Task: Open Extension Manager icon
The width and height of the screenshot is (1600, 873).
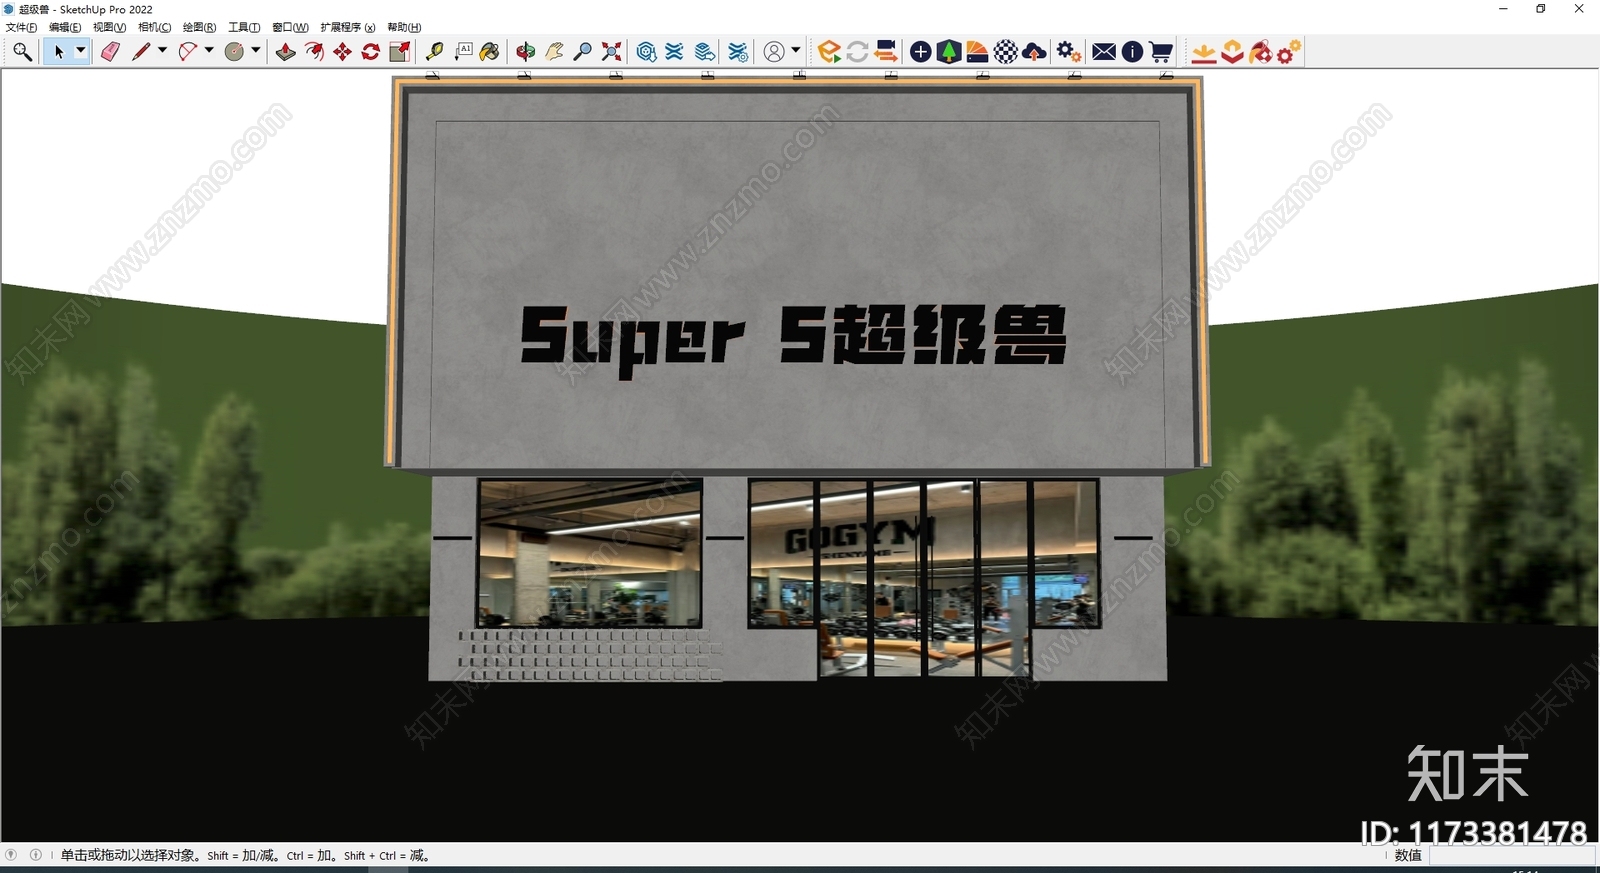Action: [738, 52]
